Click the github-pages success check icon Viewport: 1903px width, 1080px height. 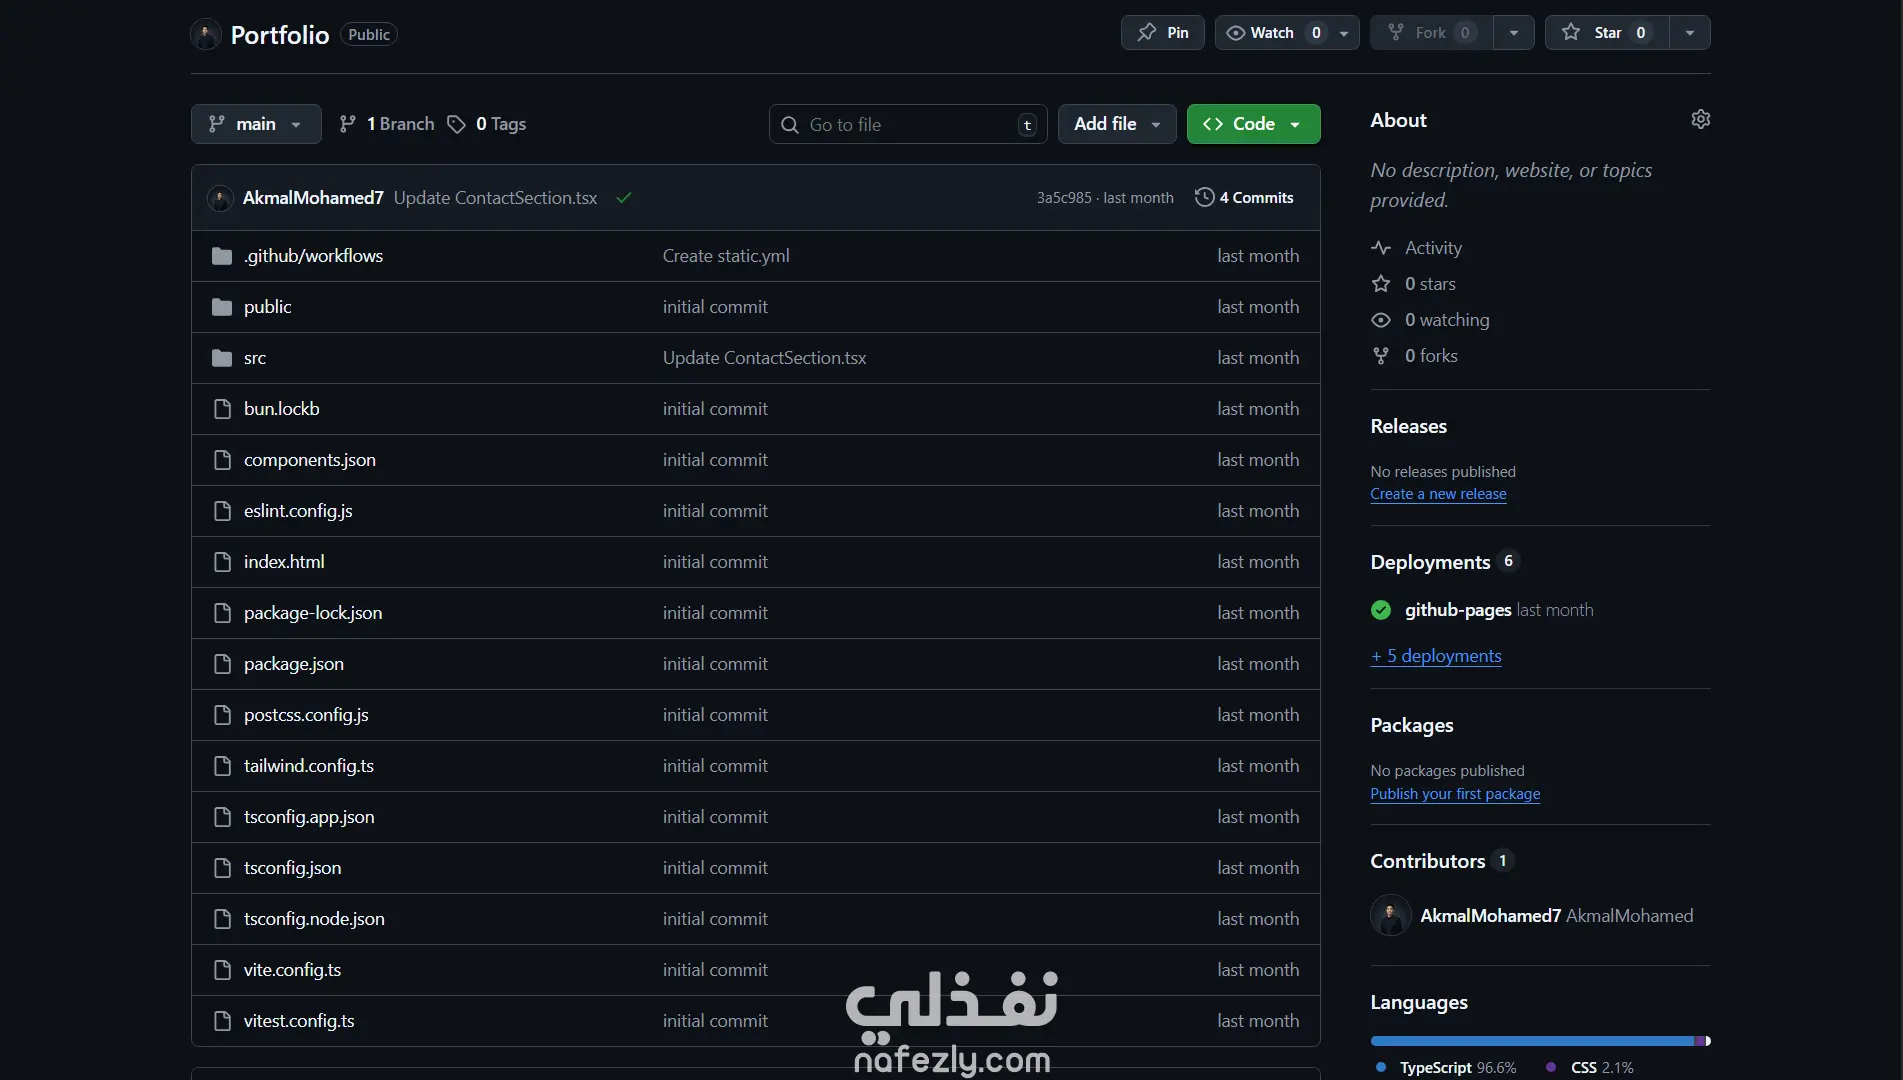pos(1381,610)
